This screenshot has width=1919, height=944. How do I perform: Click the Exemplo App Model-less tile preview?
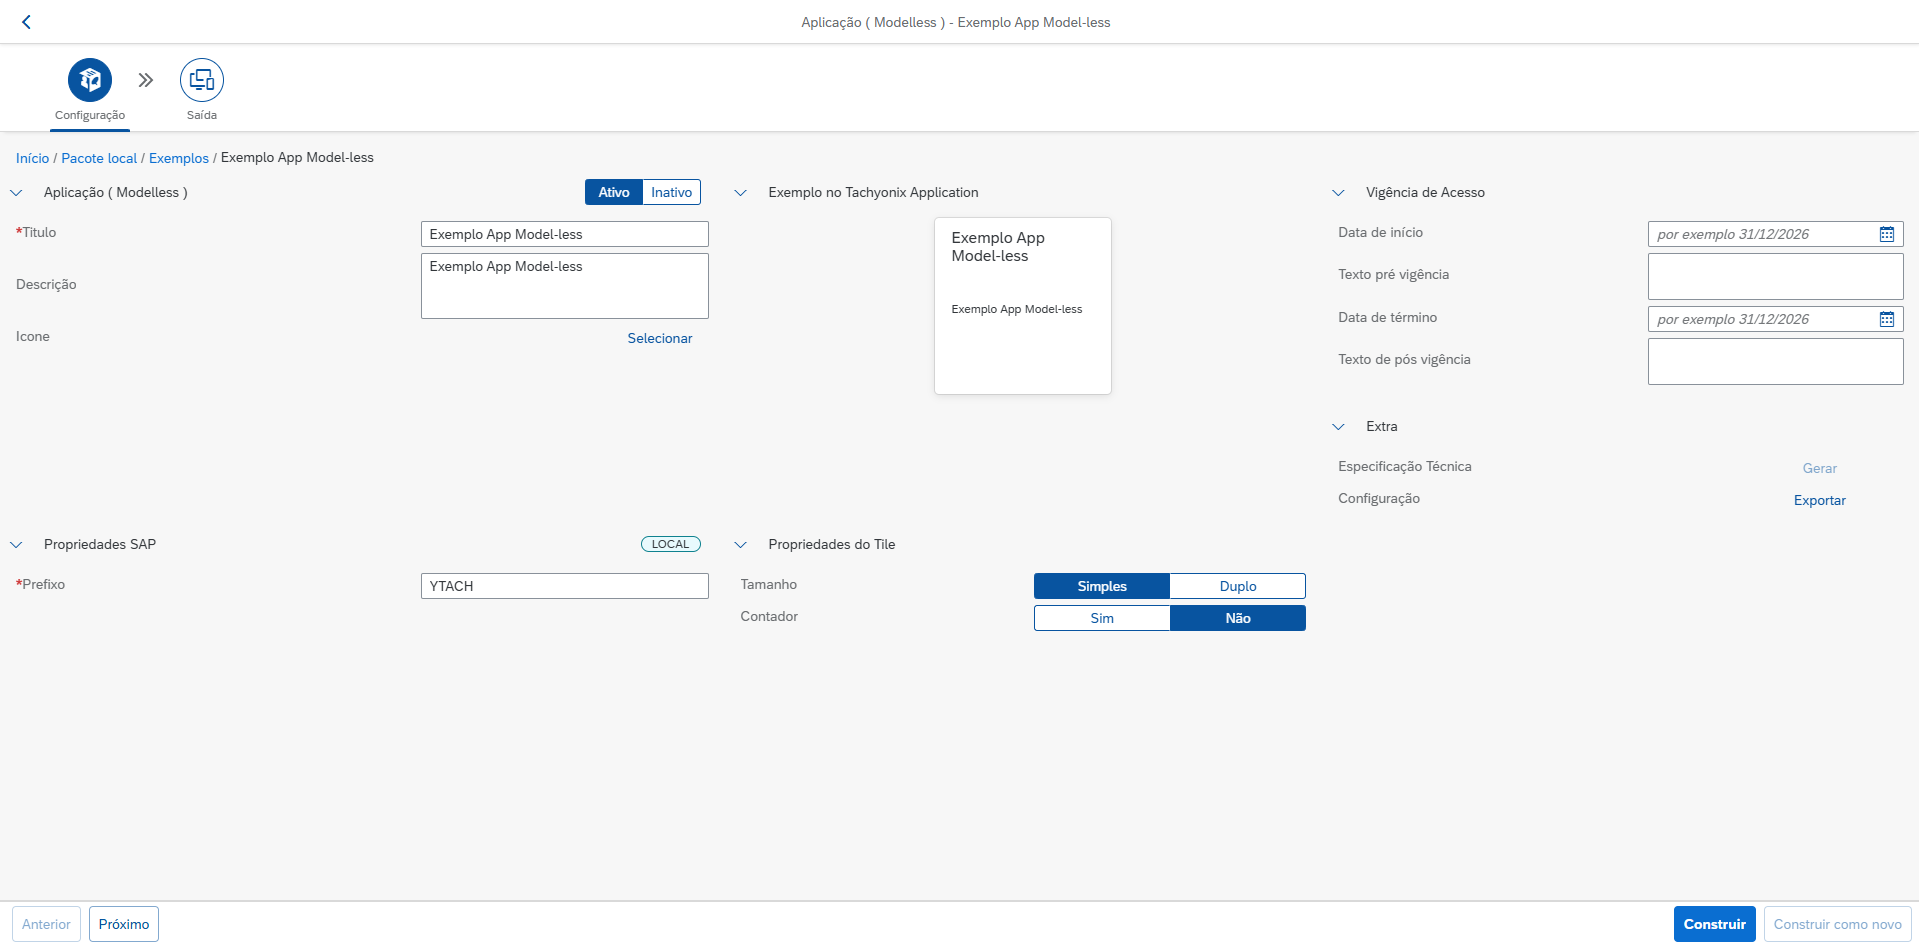click(x=1023, y=306)
